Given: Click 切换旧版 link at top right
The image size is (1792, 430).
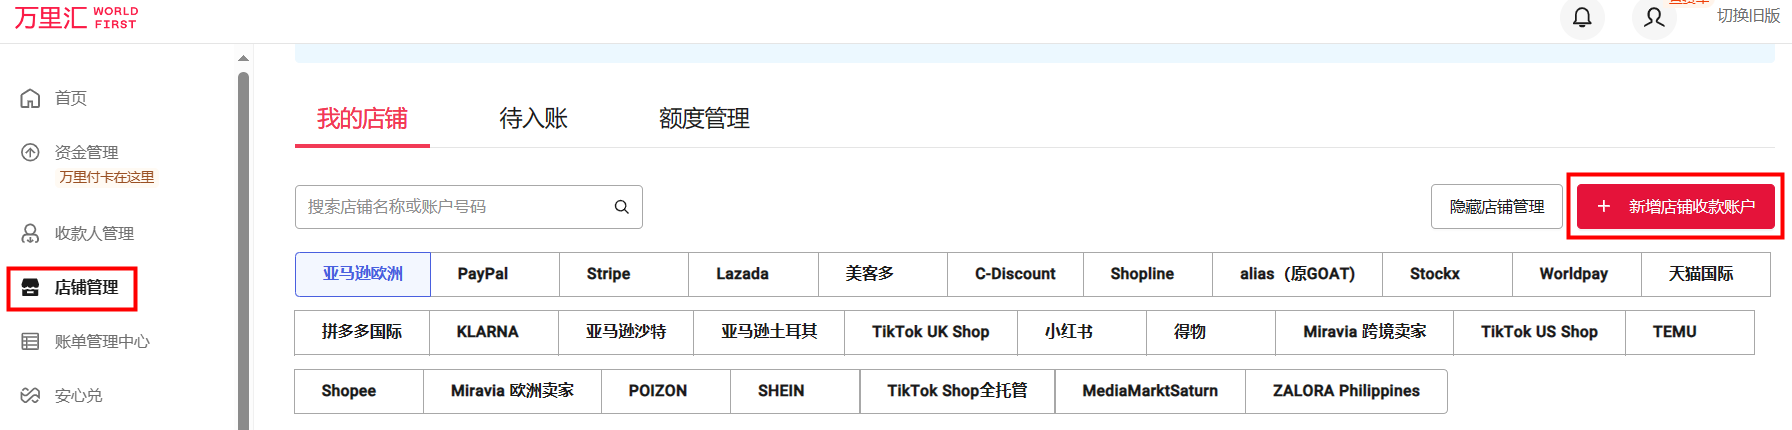Looking at the screenshot, I should 1748,16.
